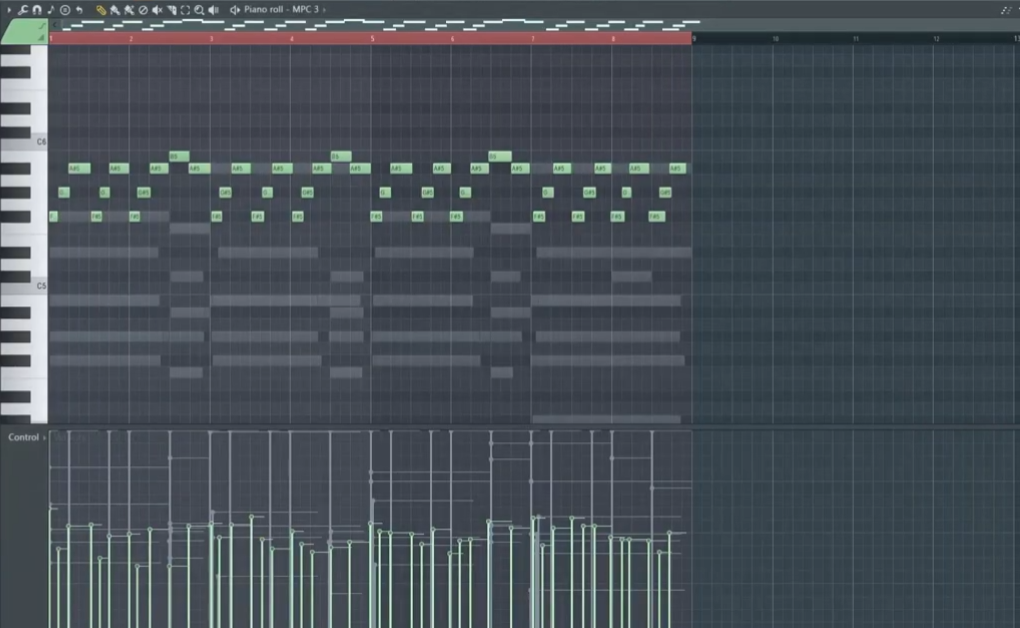This screenshot has height=628, width=1020.
Task: Click the circular icon beside the stamp note
Action: (65, 10)
